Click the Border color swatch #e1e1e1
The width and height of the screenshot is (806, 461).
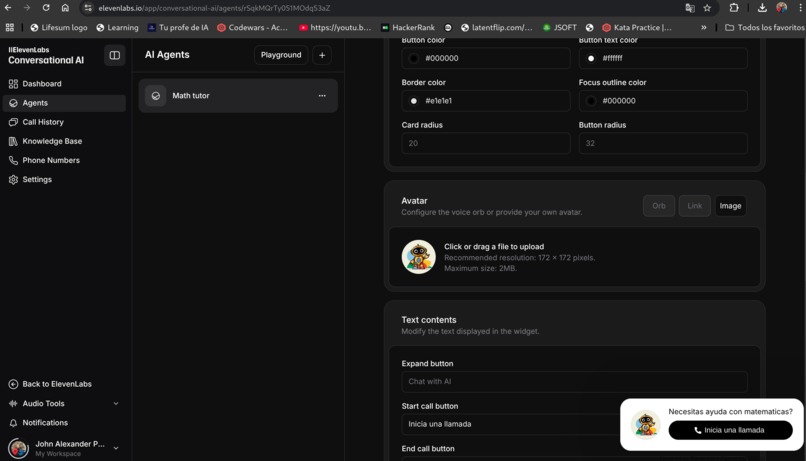[x=413, y=101]
